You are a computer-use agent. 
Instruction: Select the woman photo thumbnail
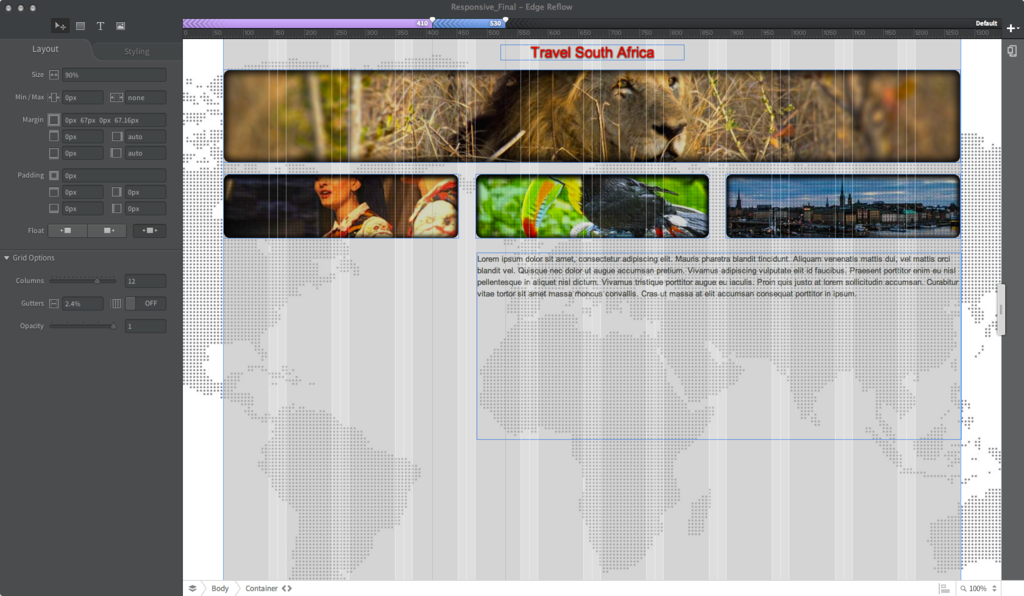click(341, 206)
